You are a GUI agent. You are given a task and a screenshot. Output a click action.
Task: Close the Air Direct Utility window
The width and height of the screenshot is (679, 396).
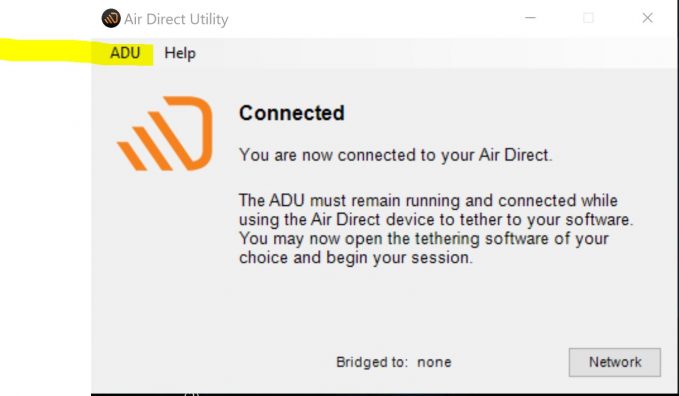tap(647, 18)
